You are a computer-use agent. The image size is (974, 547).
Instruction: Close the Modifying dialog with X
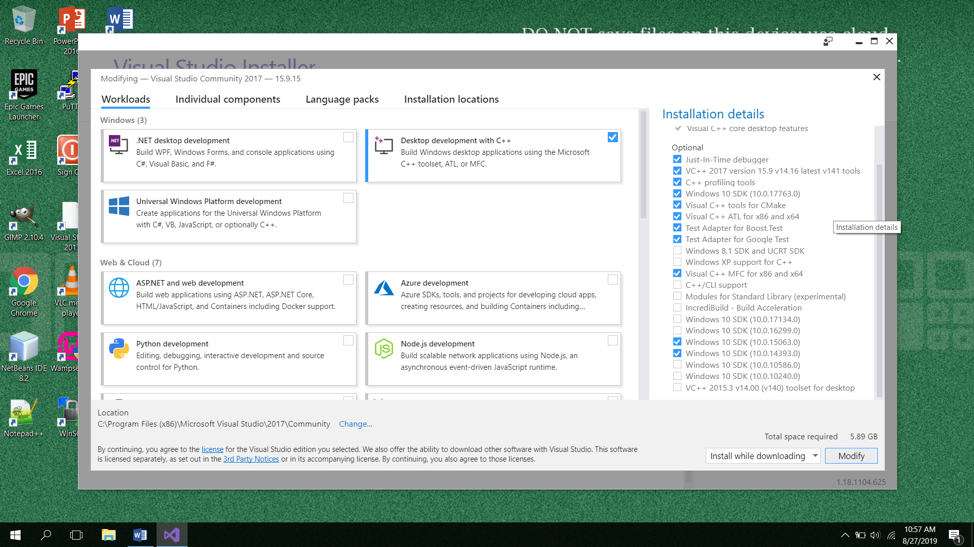tap(876, 77)
